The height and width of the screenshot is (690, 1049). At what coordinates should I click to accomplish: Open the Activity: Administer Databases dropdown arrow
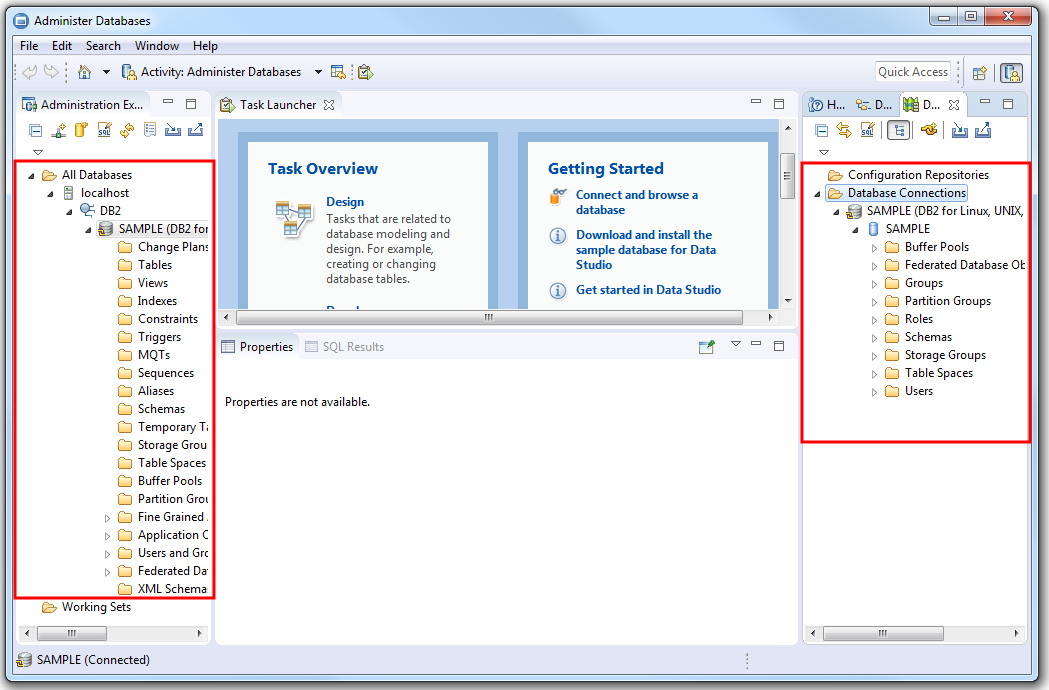coord(318,72)
